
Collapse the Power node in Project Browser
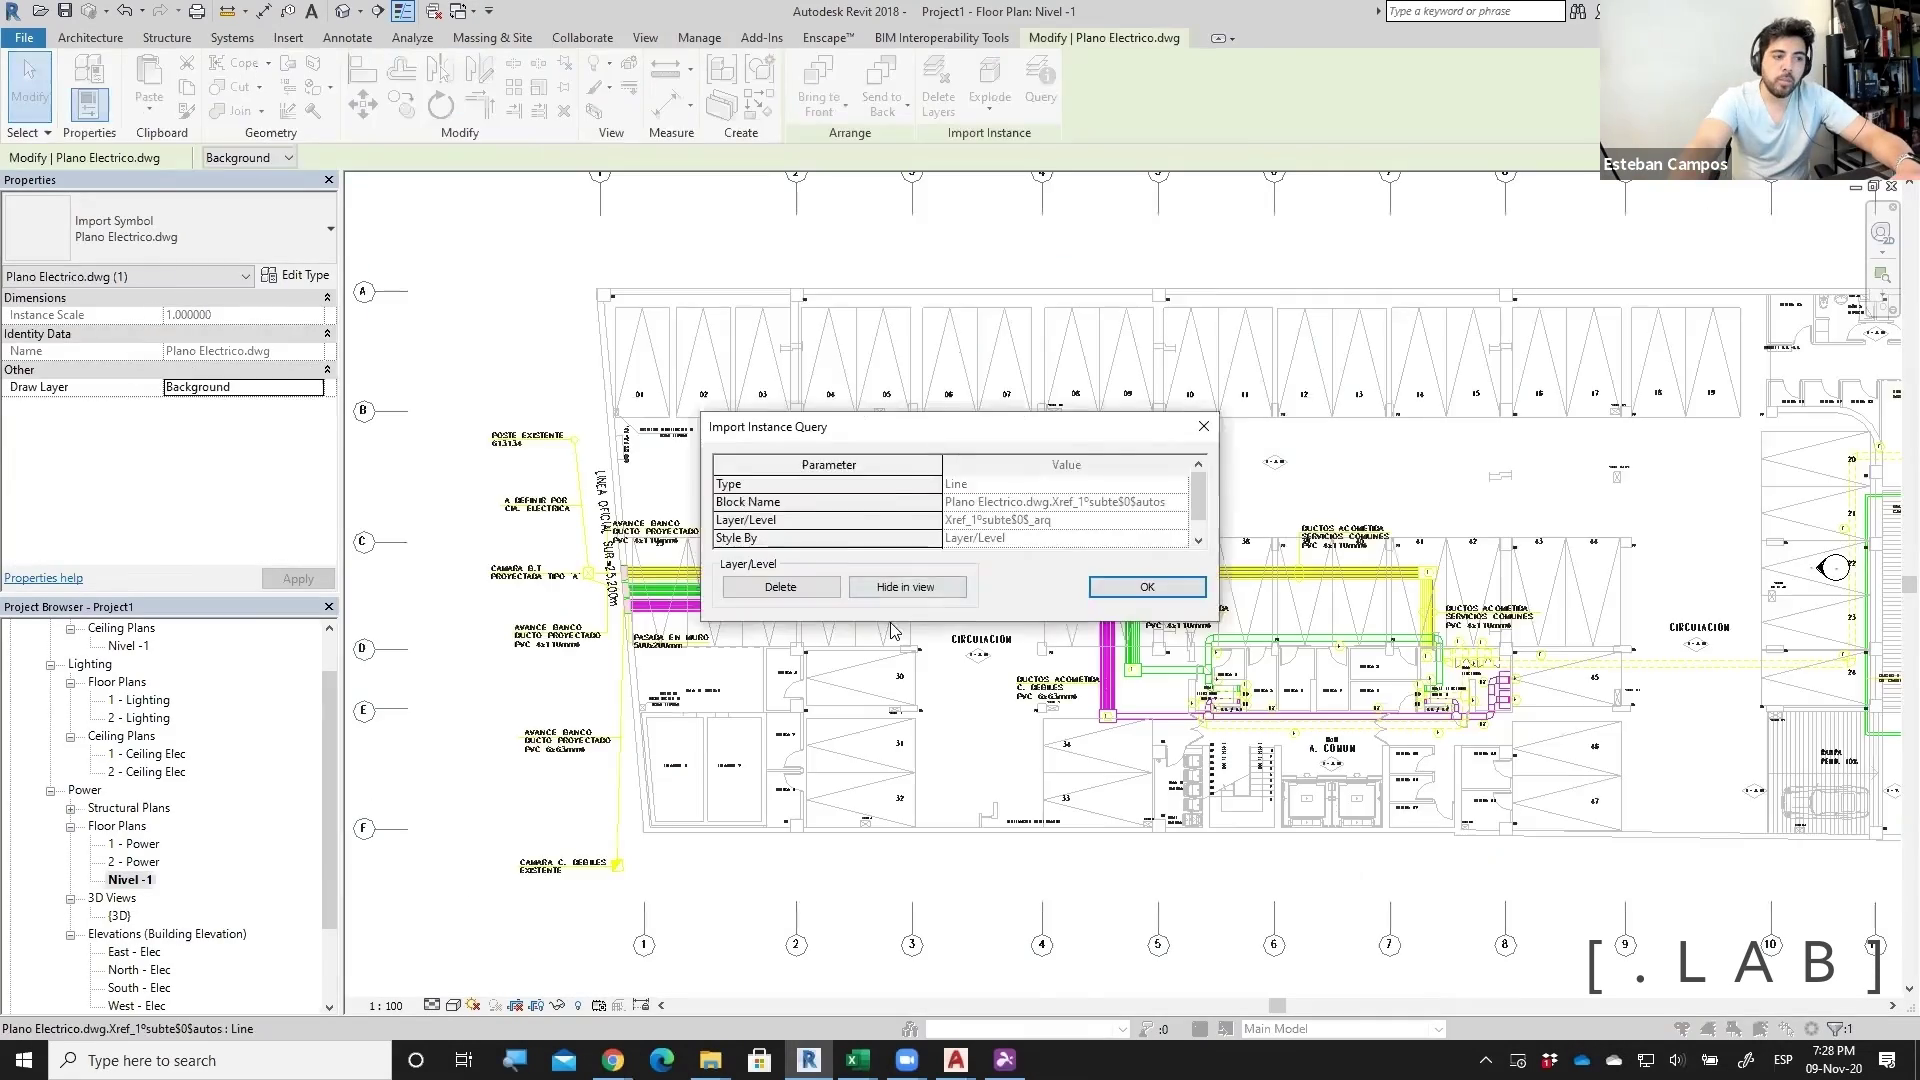(50, 790)
